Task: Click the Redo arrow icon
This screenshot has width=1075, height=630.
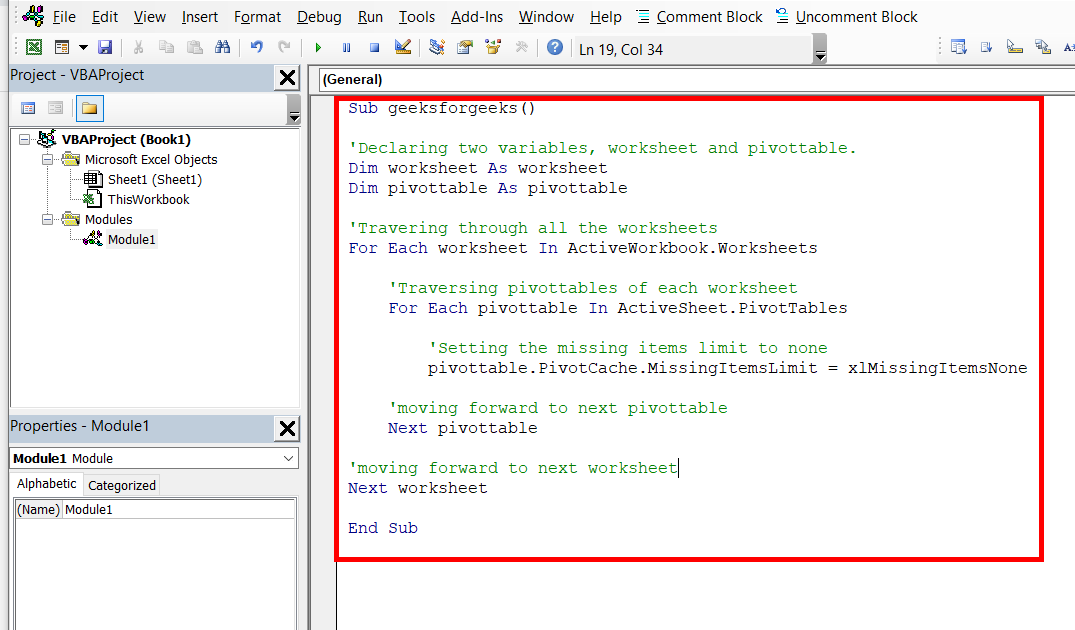Action: [285, 47]
